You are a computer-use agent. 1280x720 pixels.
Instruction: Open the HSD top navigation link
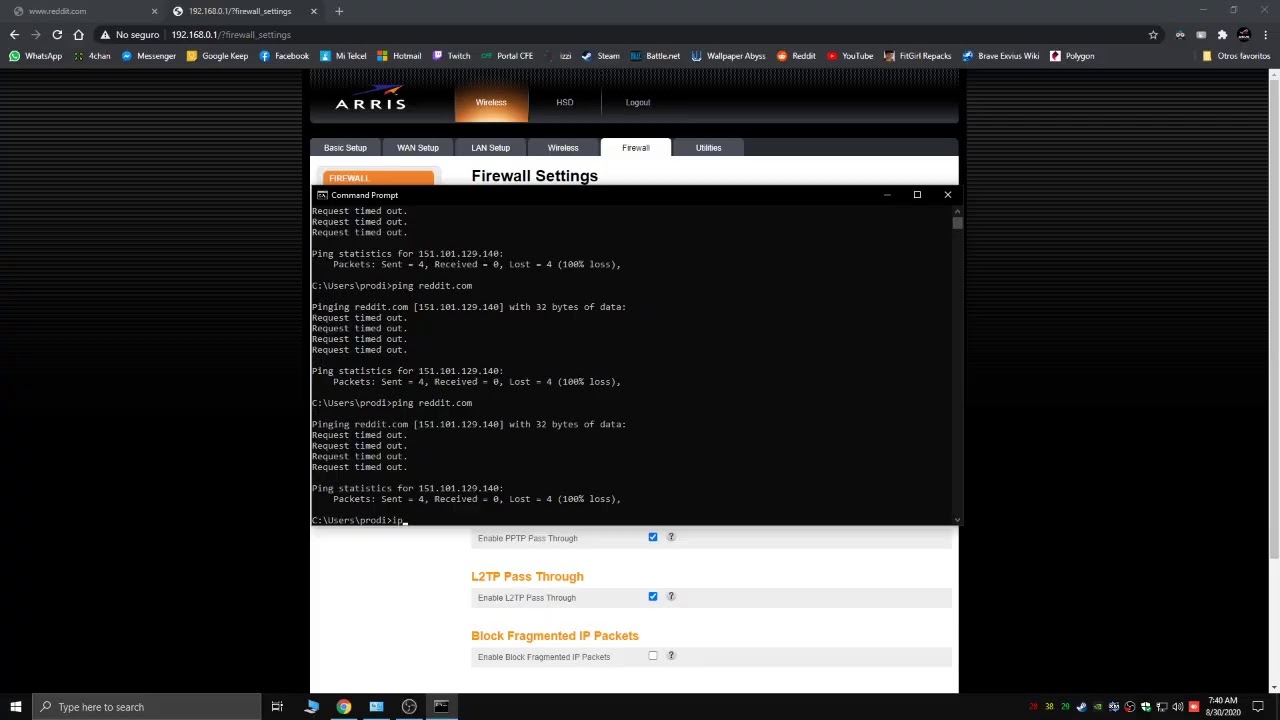click(x=565, y=102)
